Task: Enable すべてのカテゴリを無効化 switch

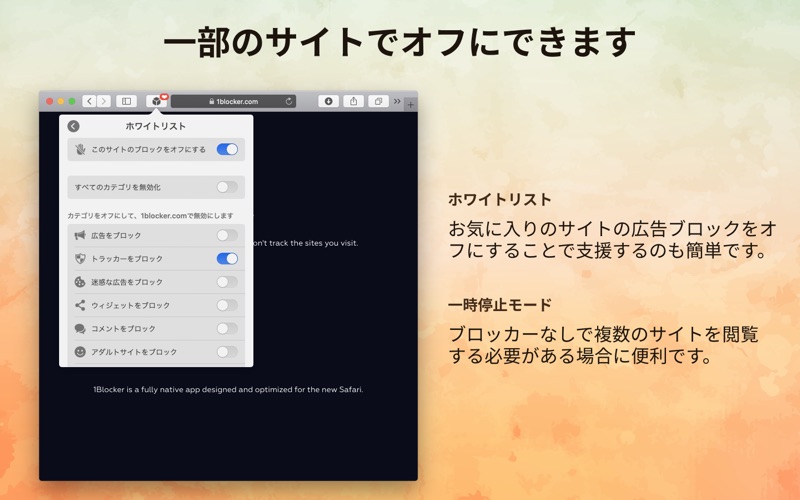Action: (227, 187)
